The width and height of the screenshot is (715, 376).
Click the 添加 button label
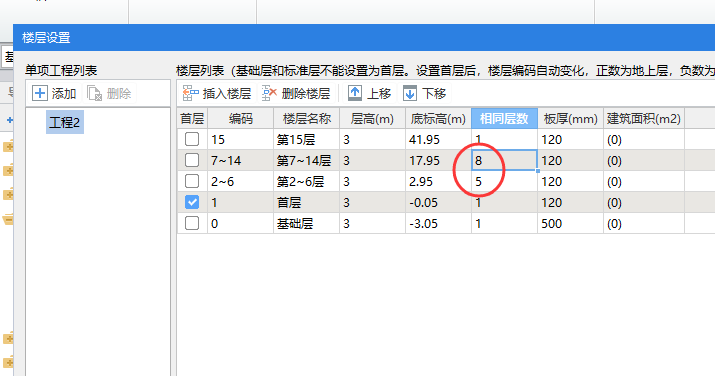[64, 93]
